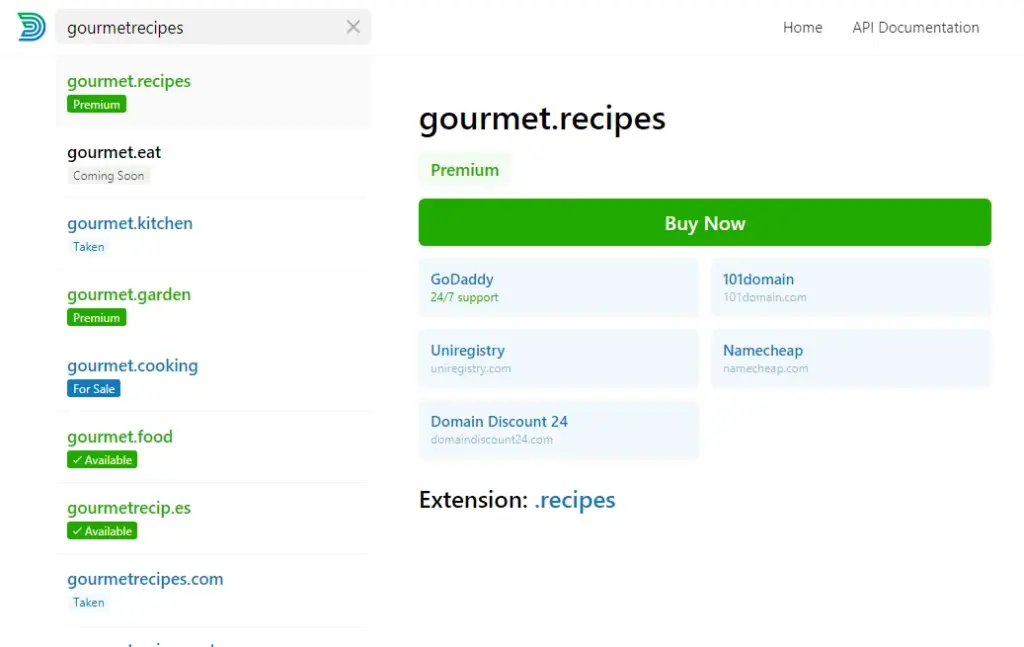Click Taken label under gourmetrecipes.com
1024x647 pixels.
click(x=88, y=603)
